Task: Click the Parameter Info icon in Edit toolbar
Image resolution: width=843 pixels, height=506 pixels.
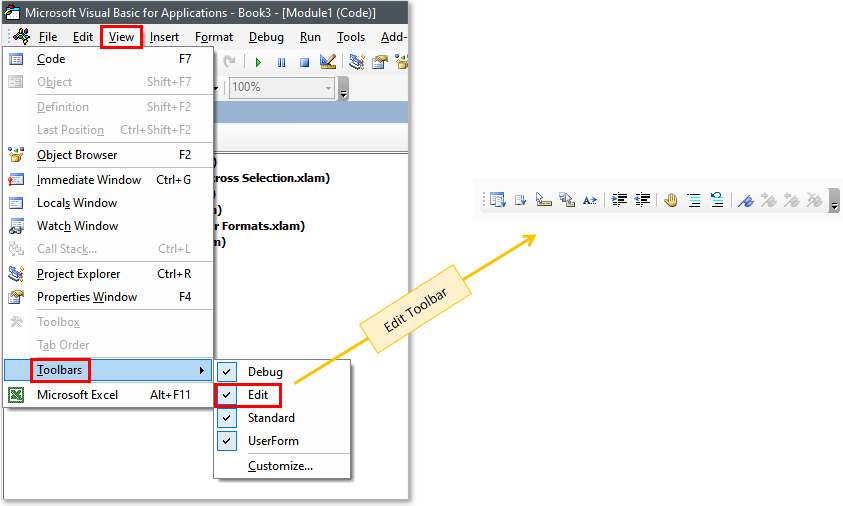Action: pos(567,200)
